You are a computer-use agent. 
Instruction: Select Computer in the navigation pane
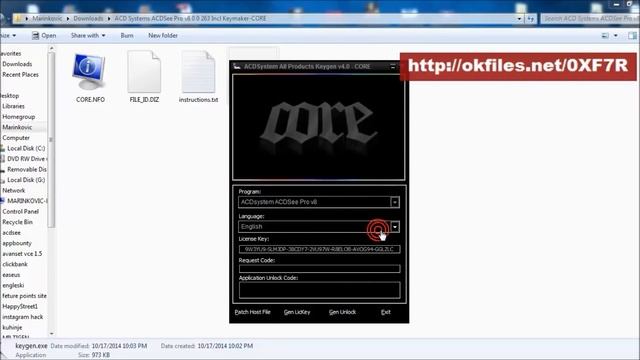tap(16, 138)
